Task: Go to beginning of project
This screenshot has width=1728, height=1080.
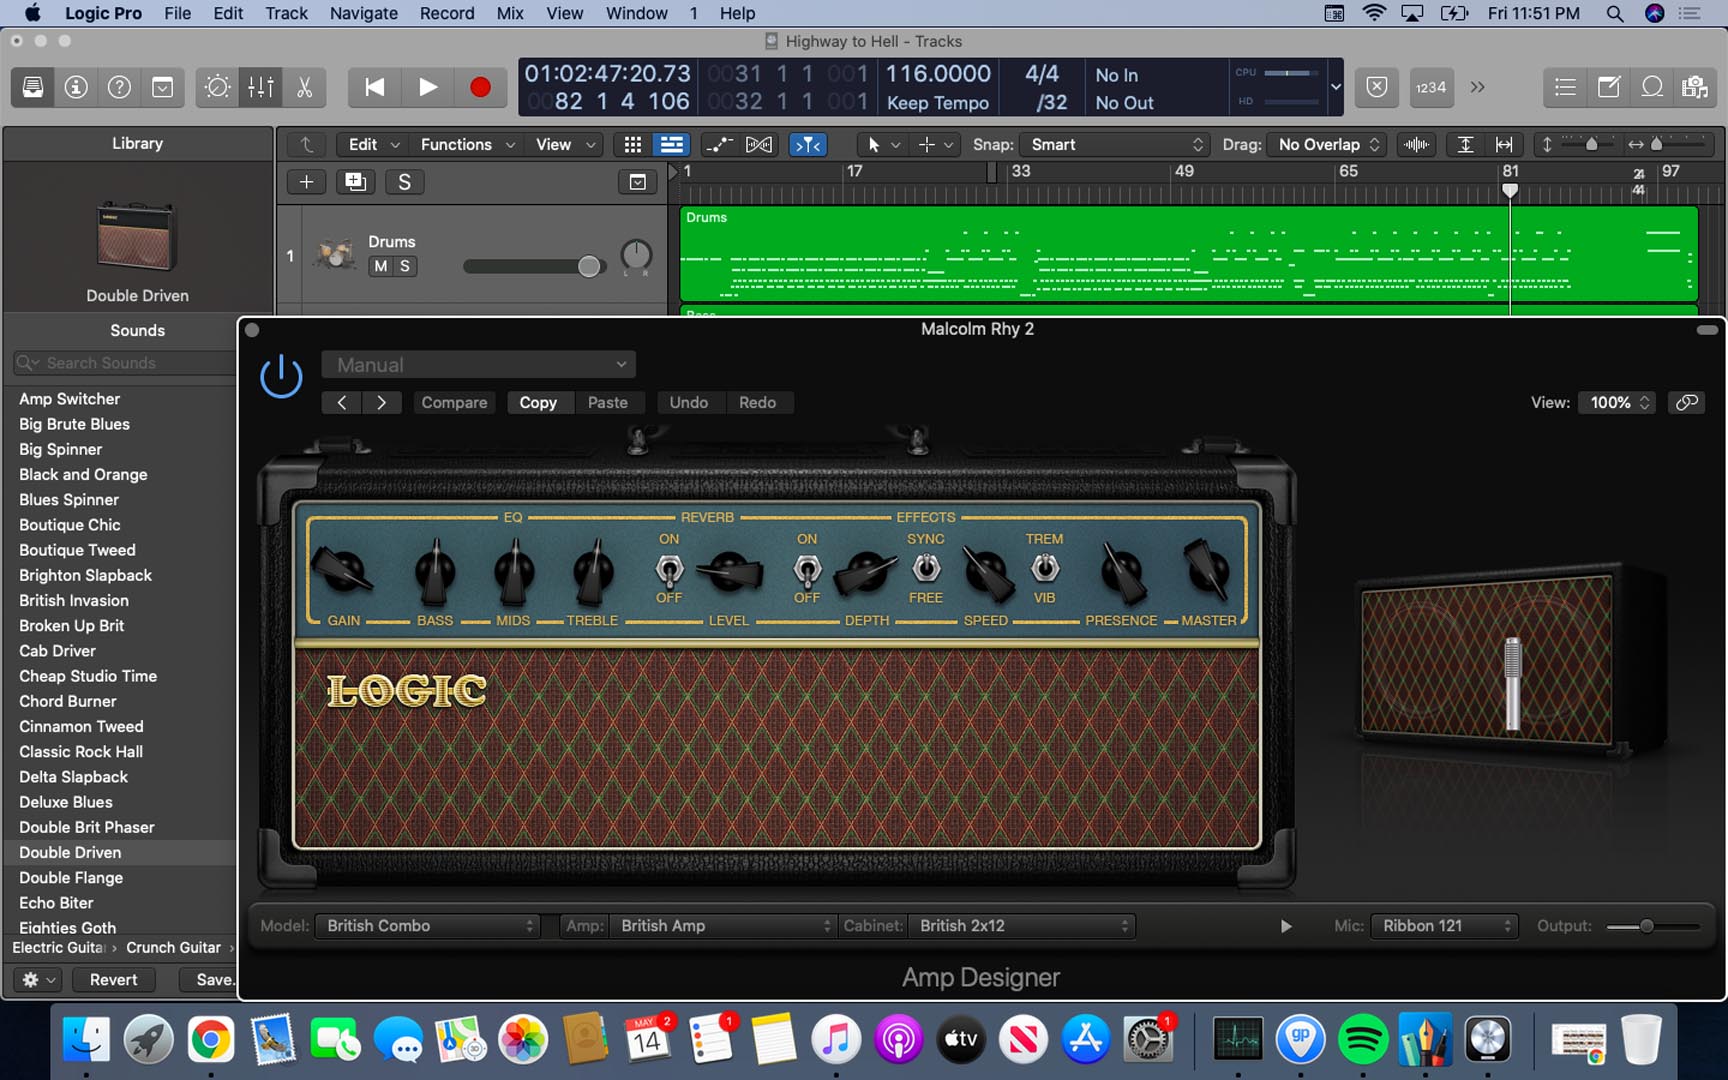Action: (x=374, y=87)
